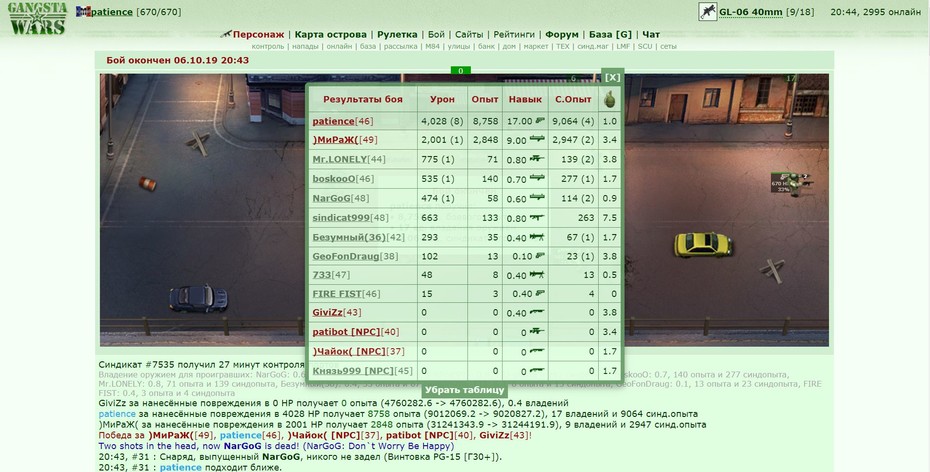This screenshot has height=472, width=930.
Task: Open FIRE FIST[46] player link in table
Action: coord(346,294)
